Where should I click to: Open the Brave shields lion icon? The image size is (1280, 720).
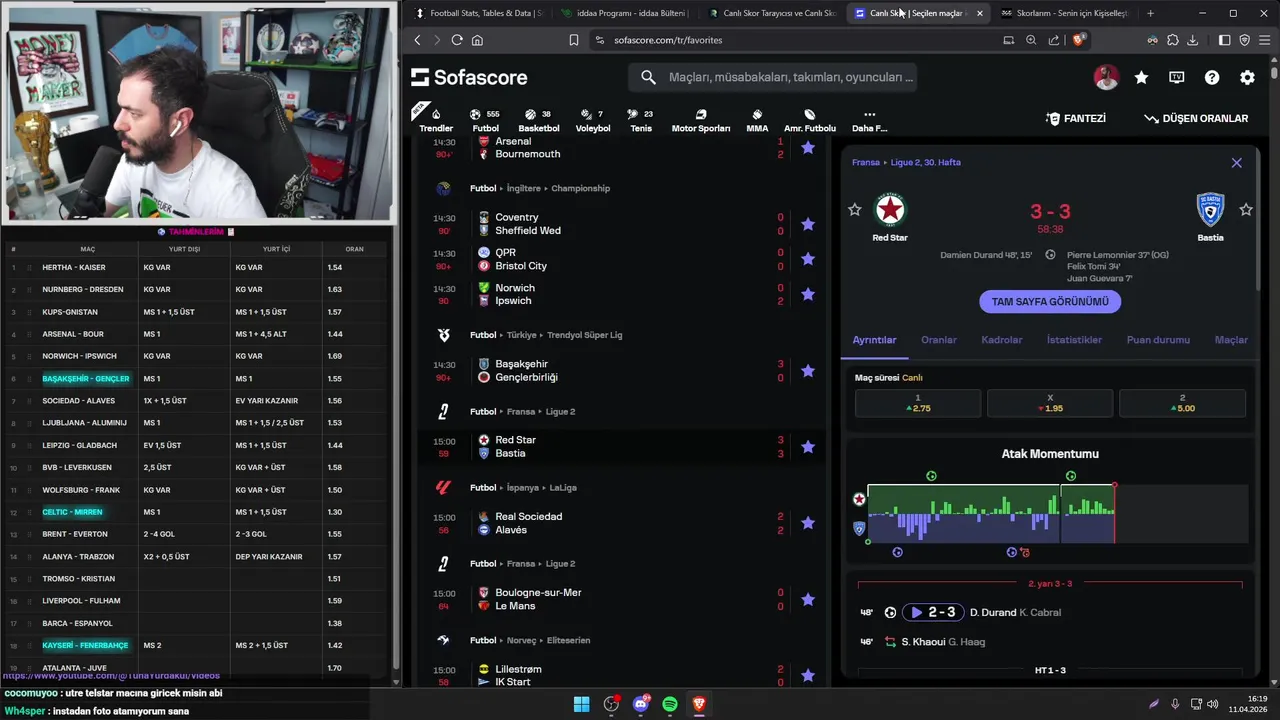coord(1079,40)
